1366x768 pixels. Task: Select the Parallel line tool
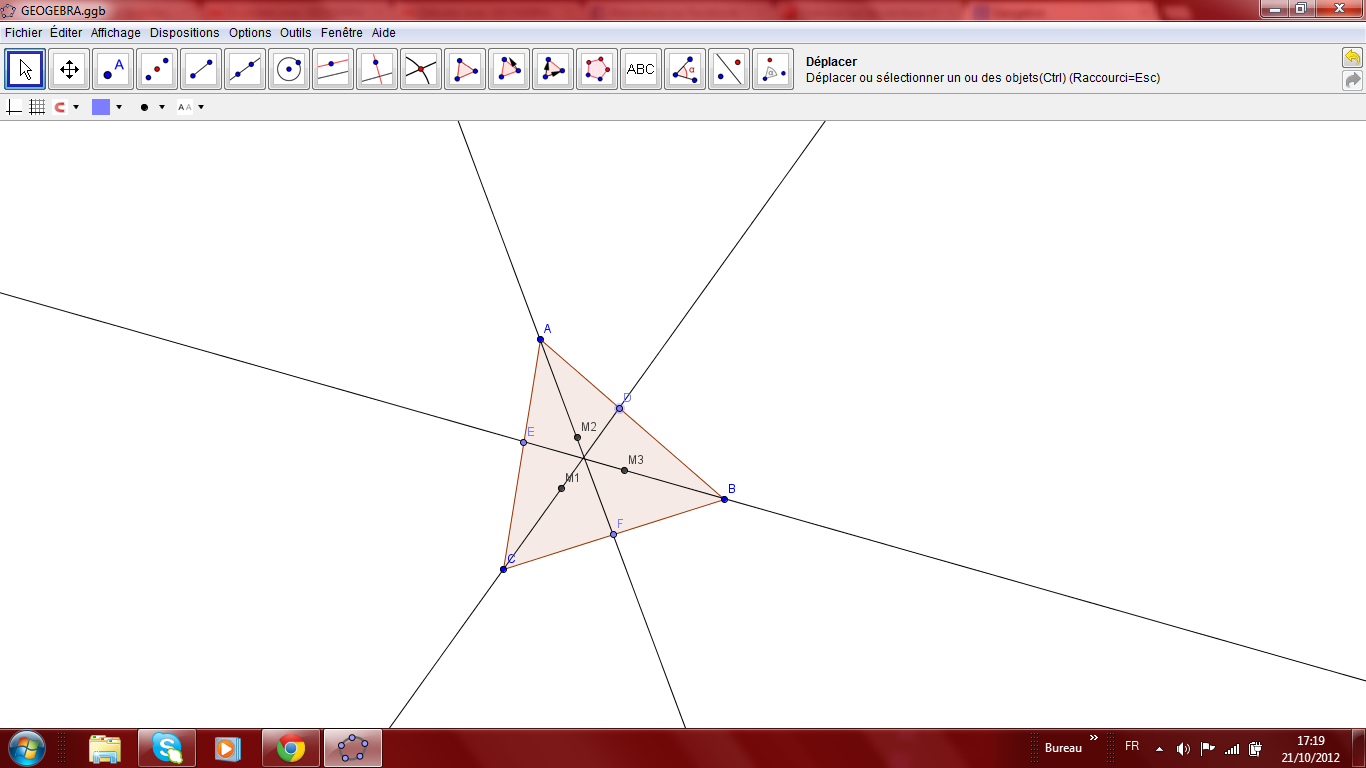pos(334,69)
